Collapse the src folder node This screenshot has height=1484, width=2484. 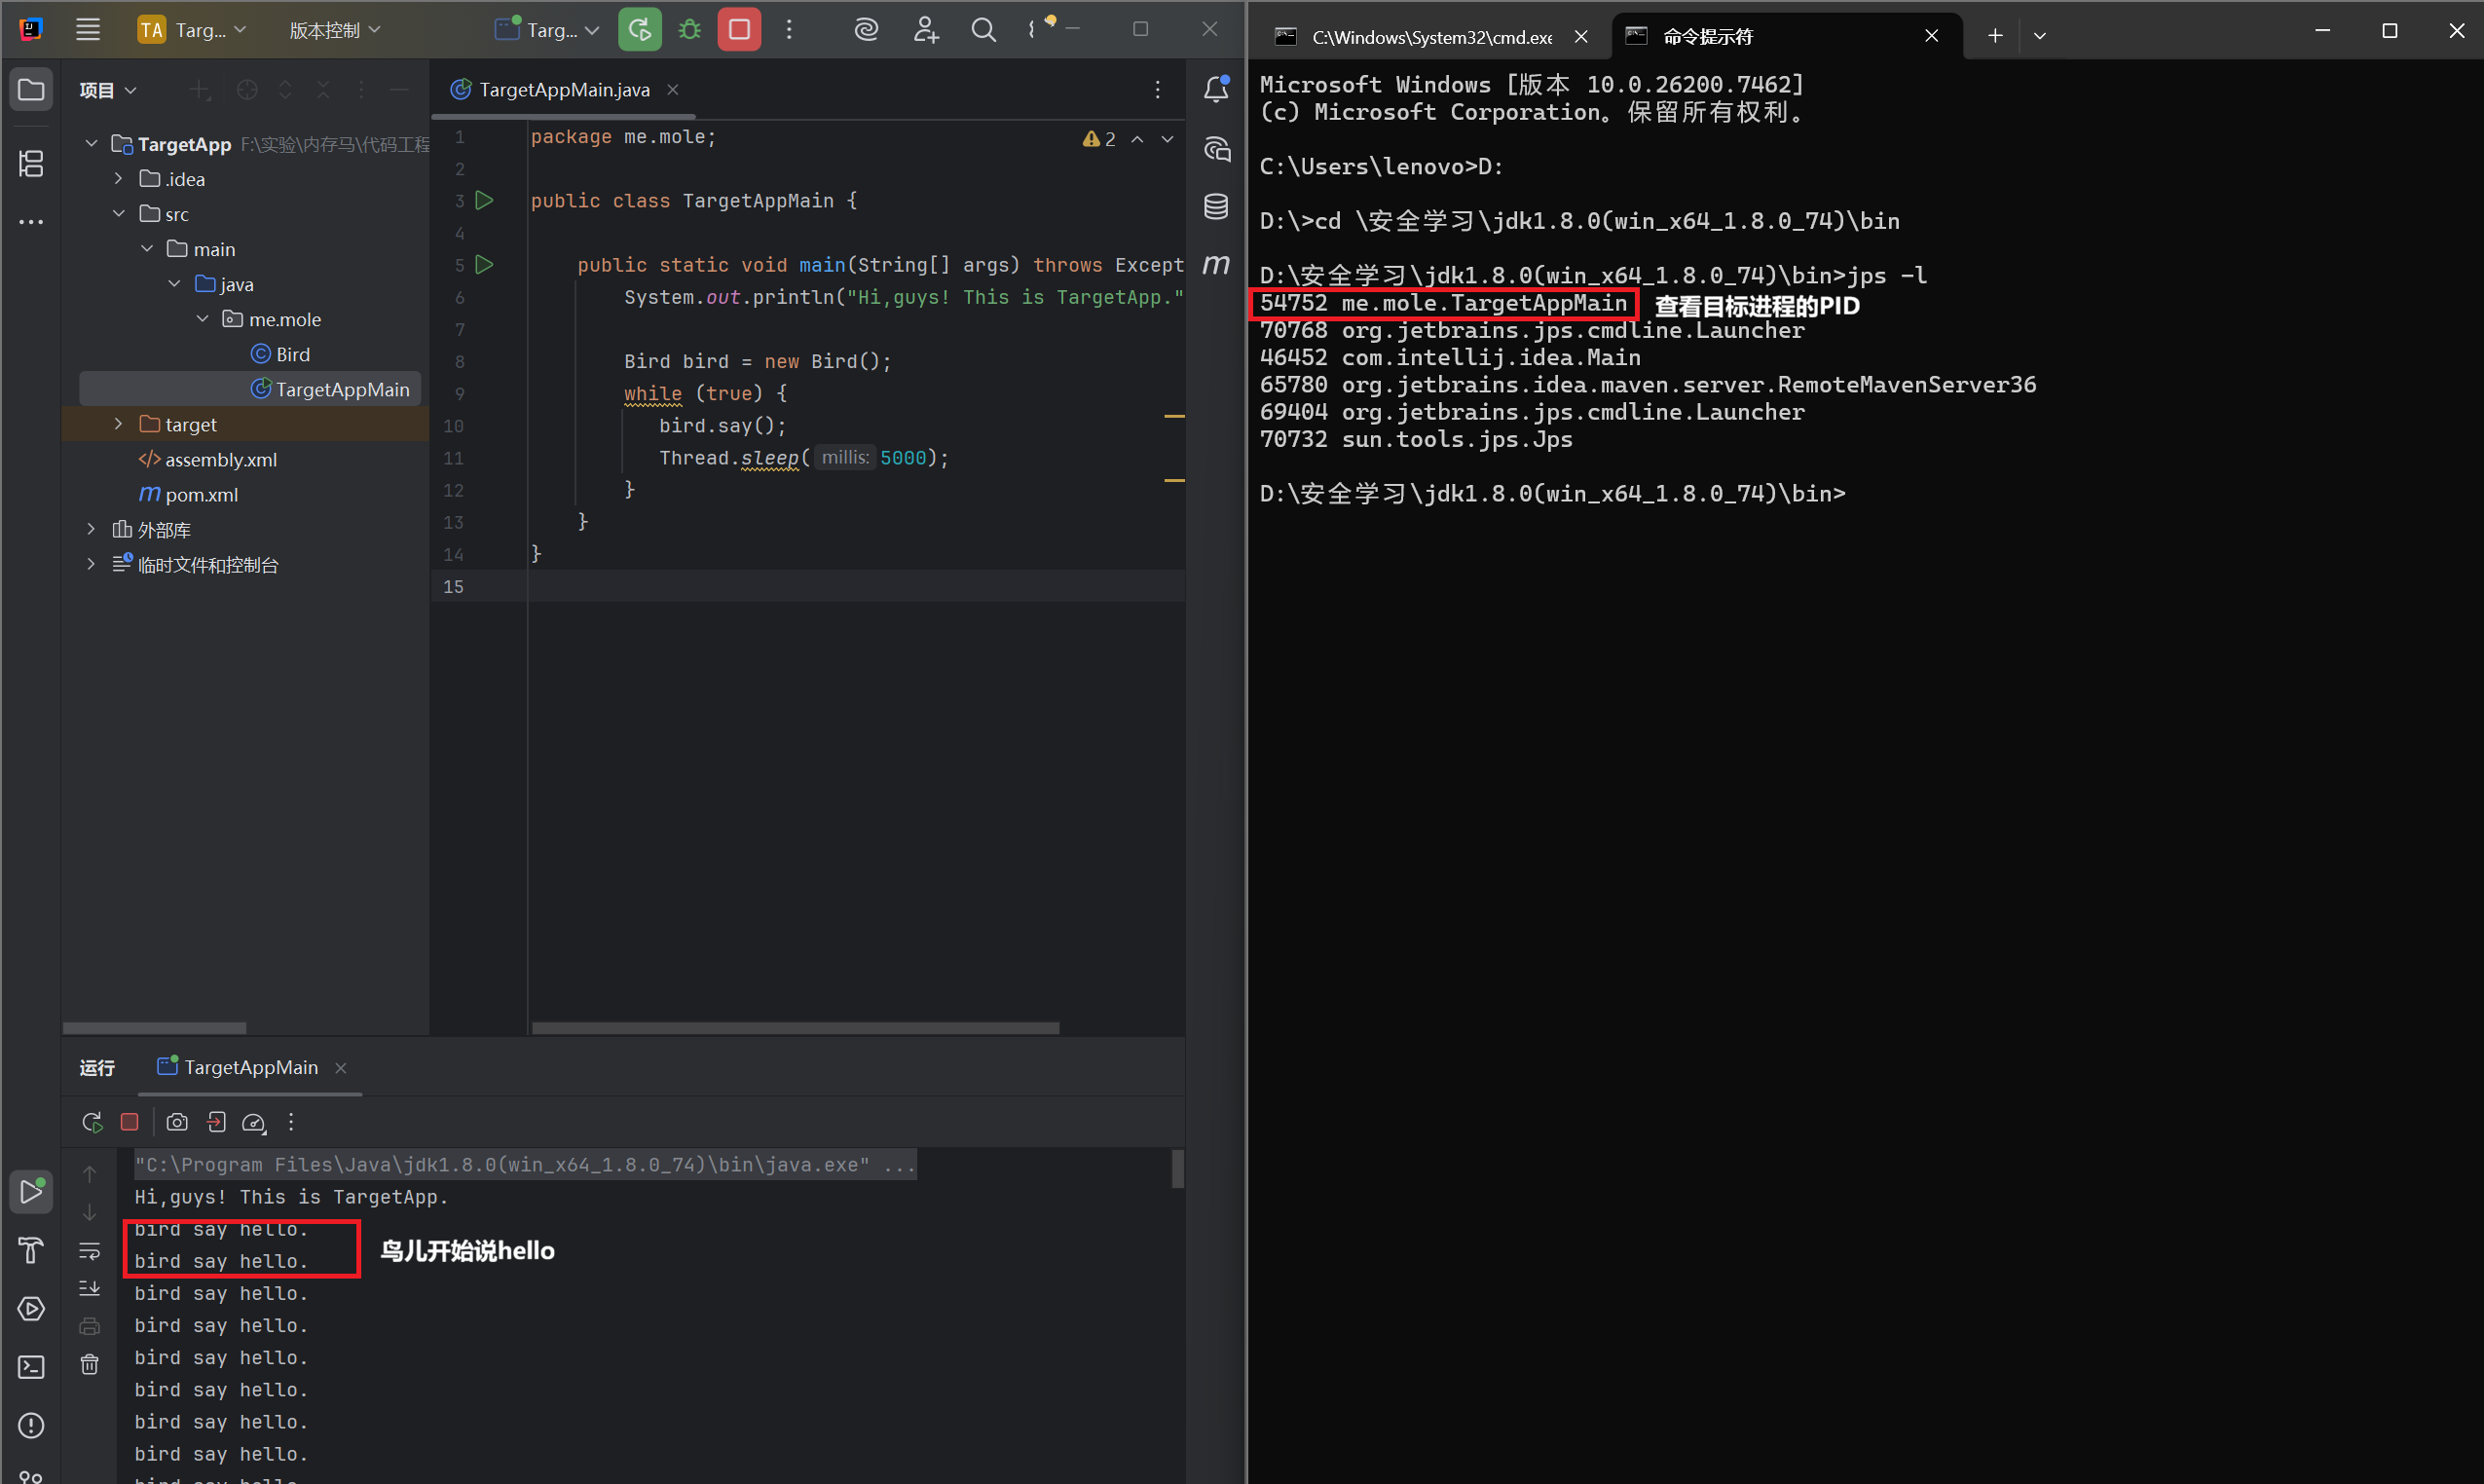(119, 214)
